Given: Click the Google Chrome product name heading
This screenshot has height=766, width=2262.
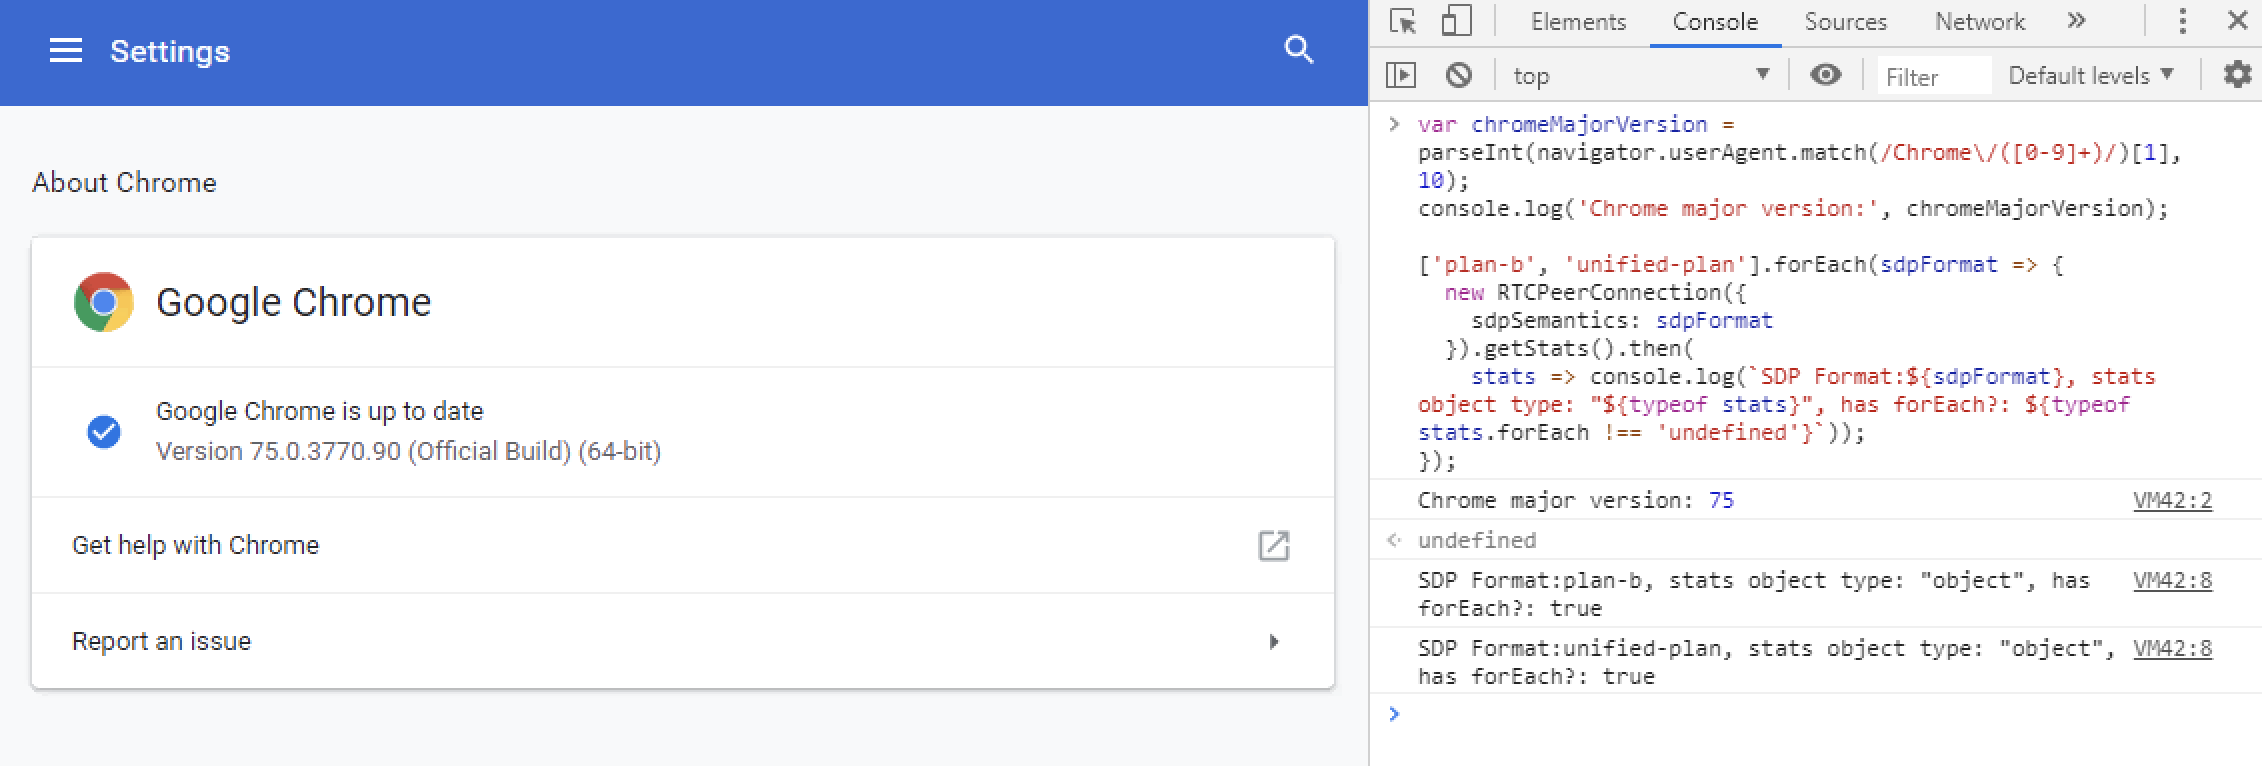Looking at the screenshot, I should [x=293, y=302].
